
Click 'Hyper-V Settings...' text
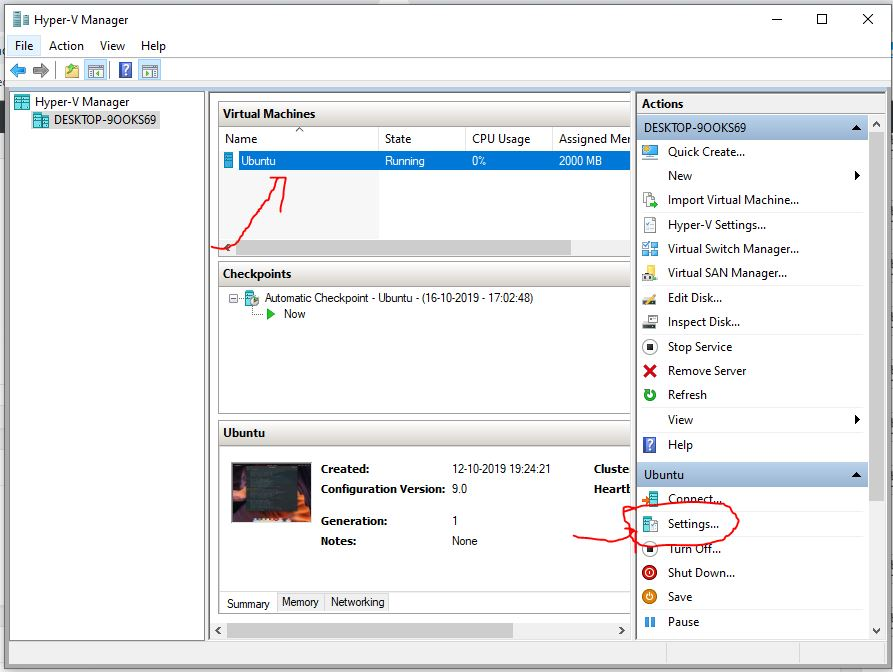(716, 225)
